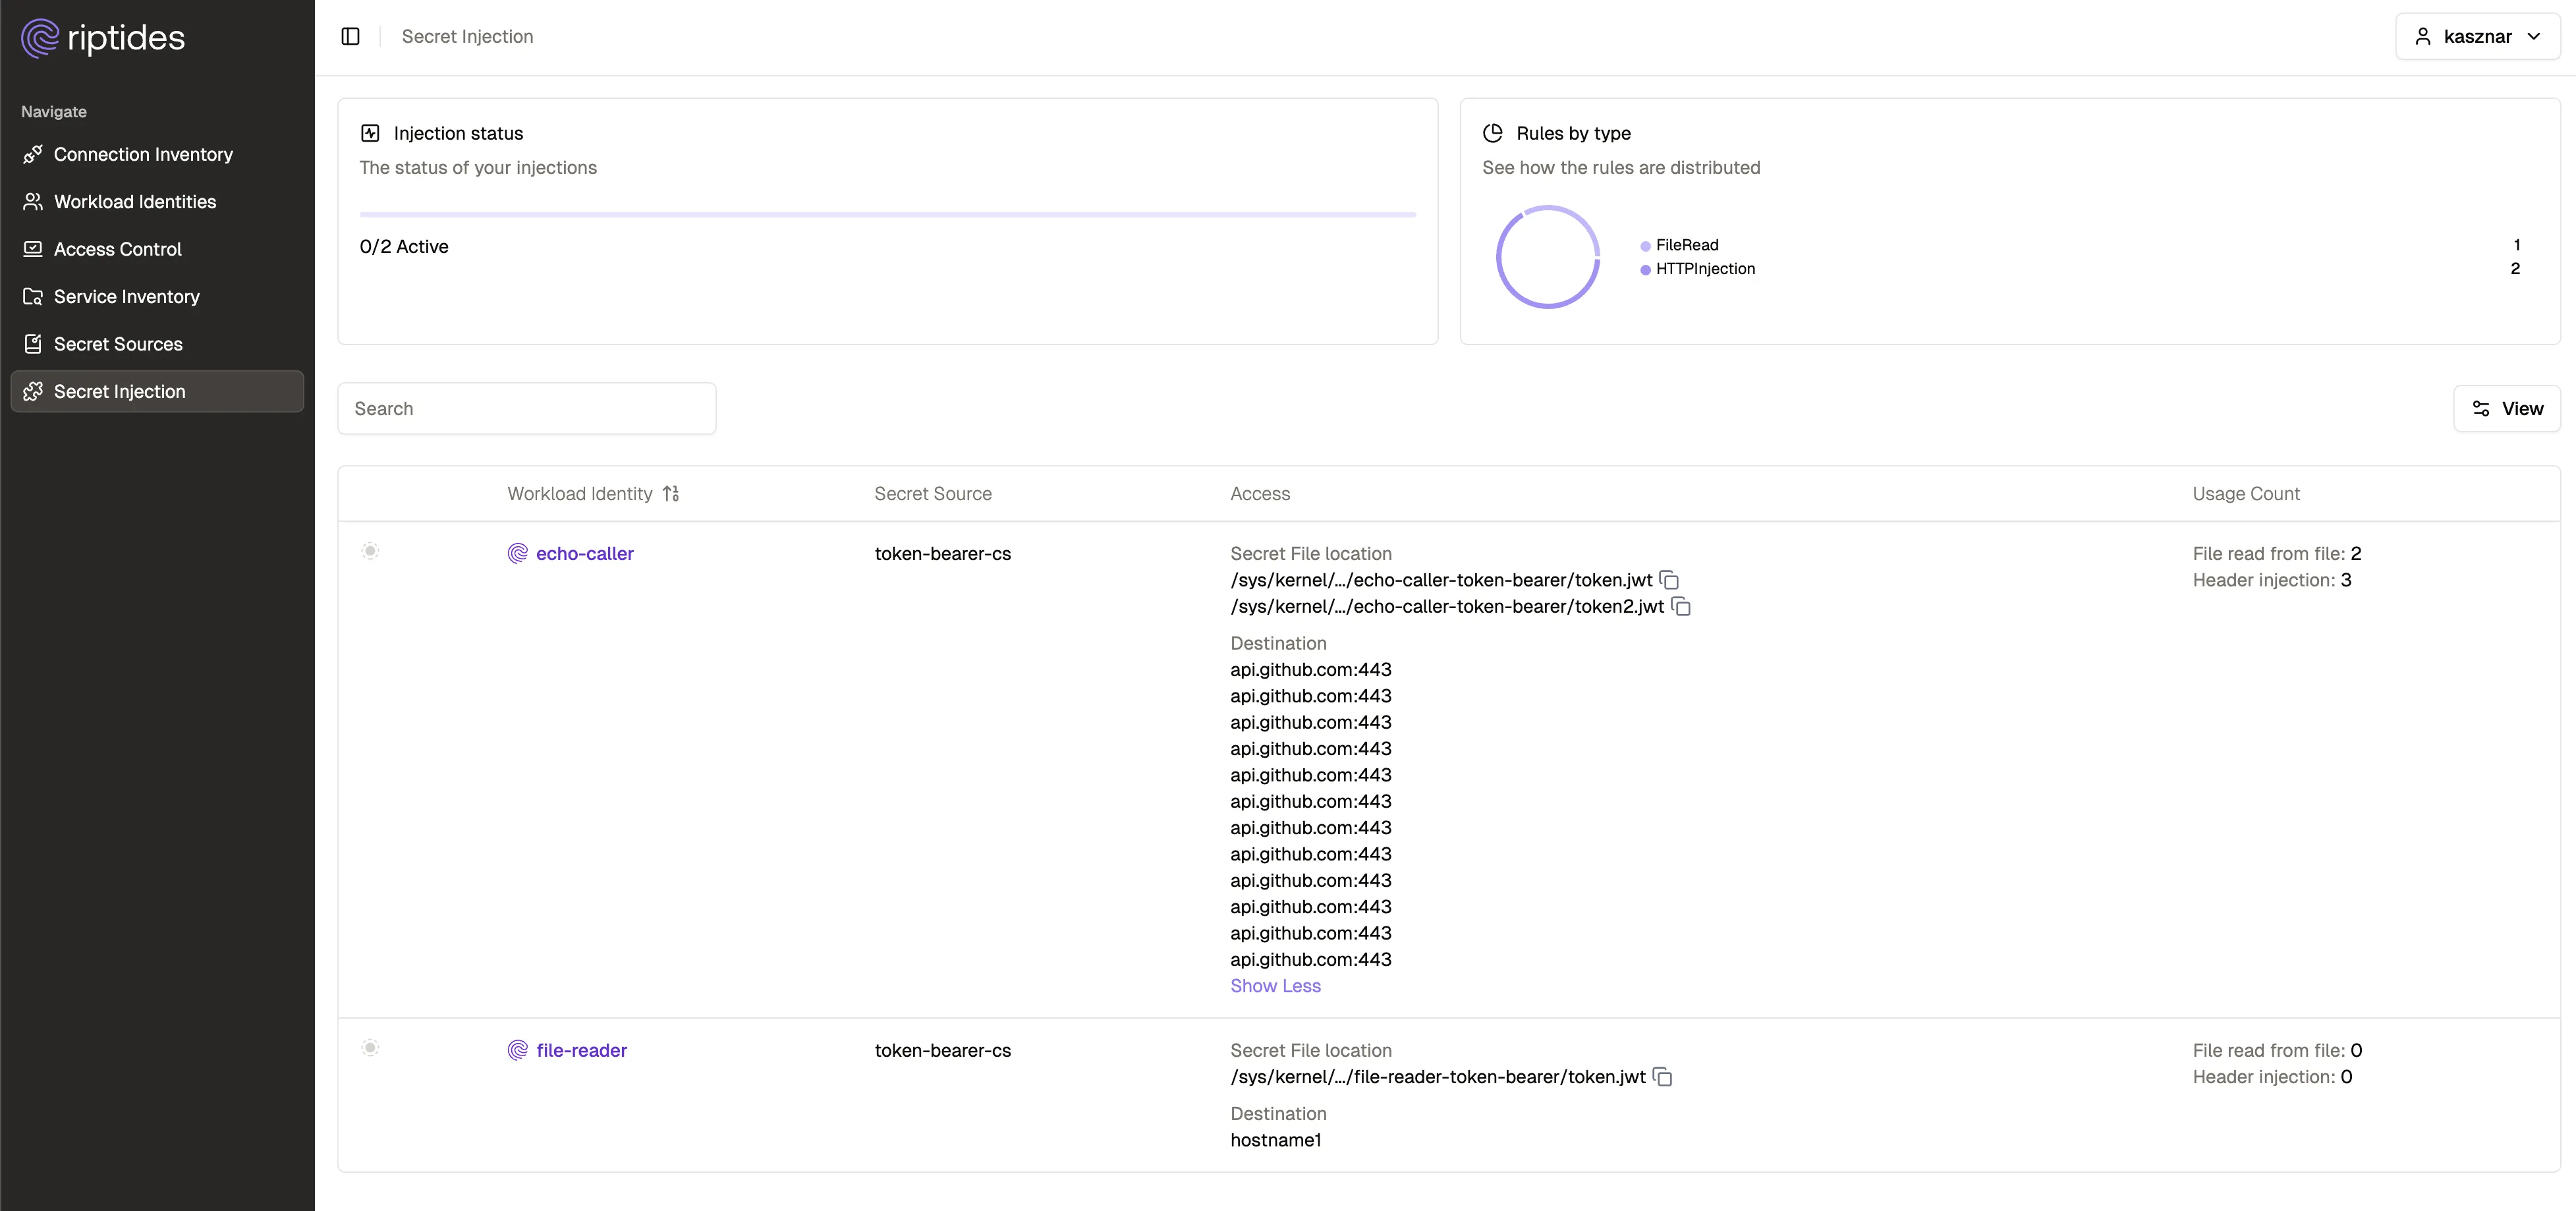Click the Injection status card icon
2576x1211 pixels.
coord(370,133)
